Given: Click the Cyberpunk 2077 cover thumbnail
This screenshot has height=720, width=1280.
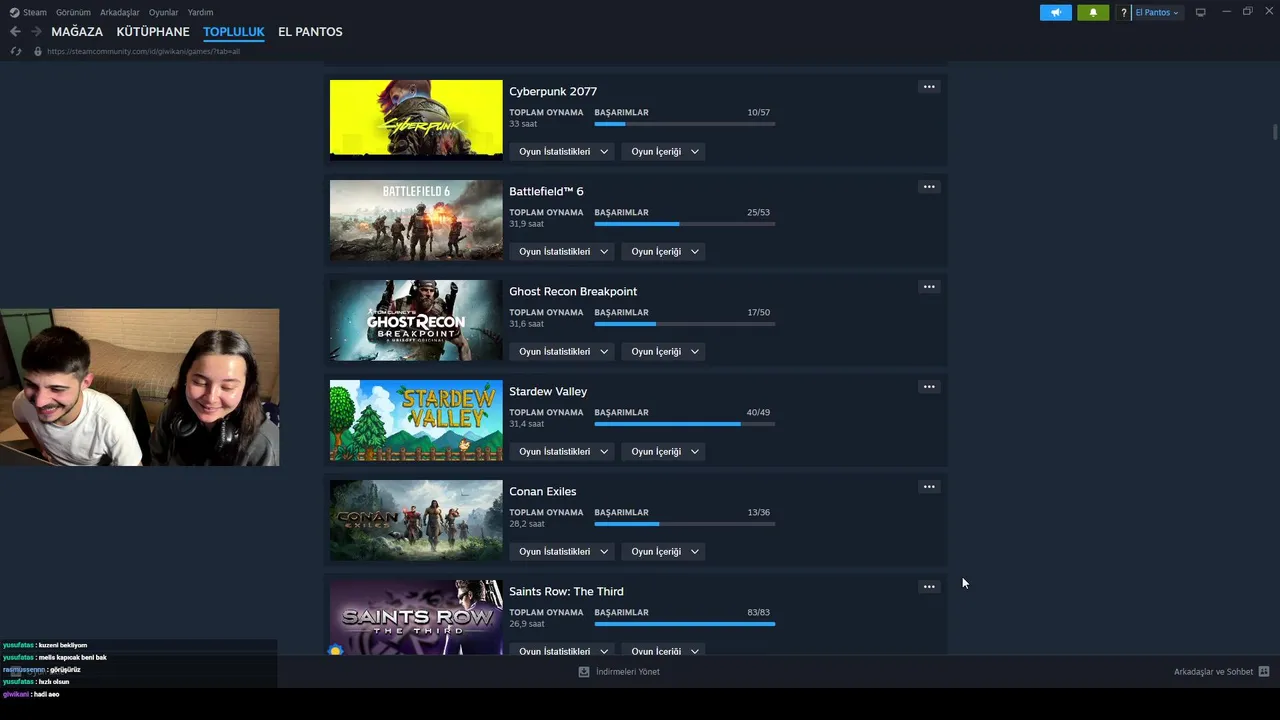Looking at the screenshot, I should (416, 120).
